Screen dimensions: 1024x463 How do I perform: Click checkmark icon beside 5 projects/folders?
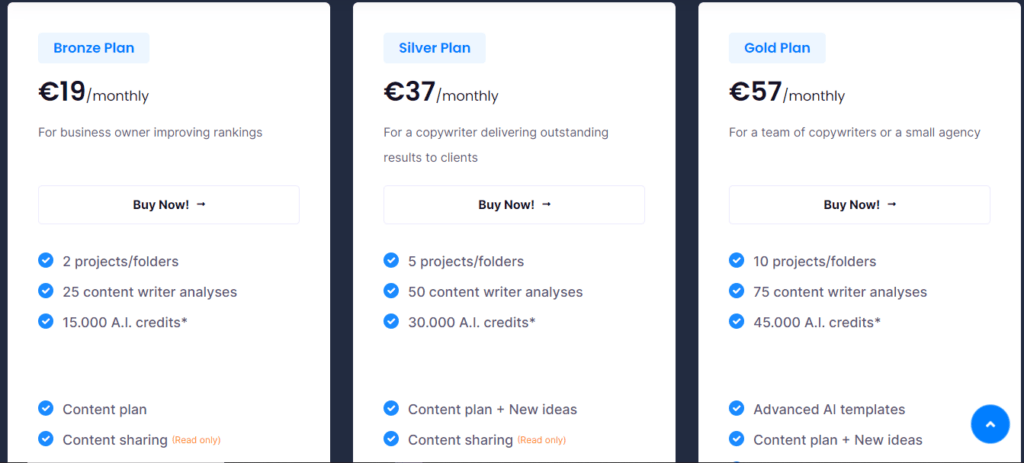coord(391,261)
